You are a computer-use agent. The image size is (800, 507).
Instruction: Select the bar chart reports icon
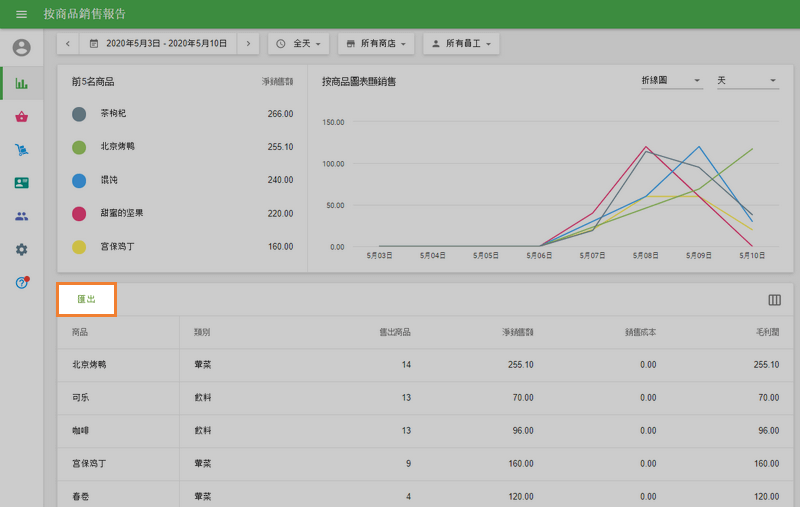tap(21, 83)
